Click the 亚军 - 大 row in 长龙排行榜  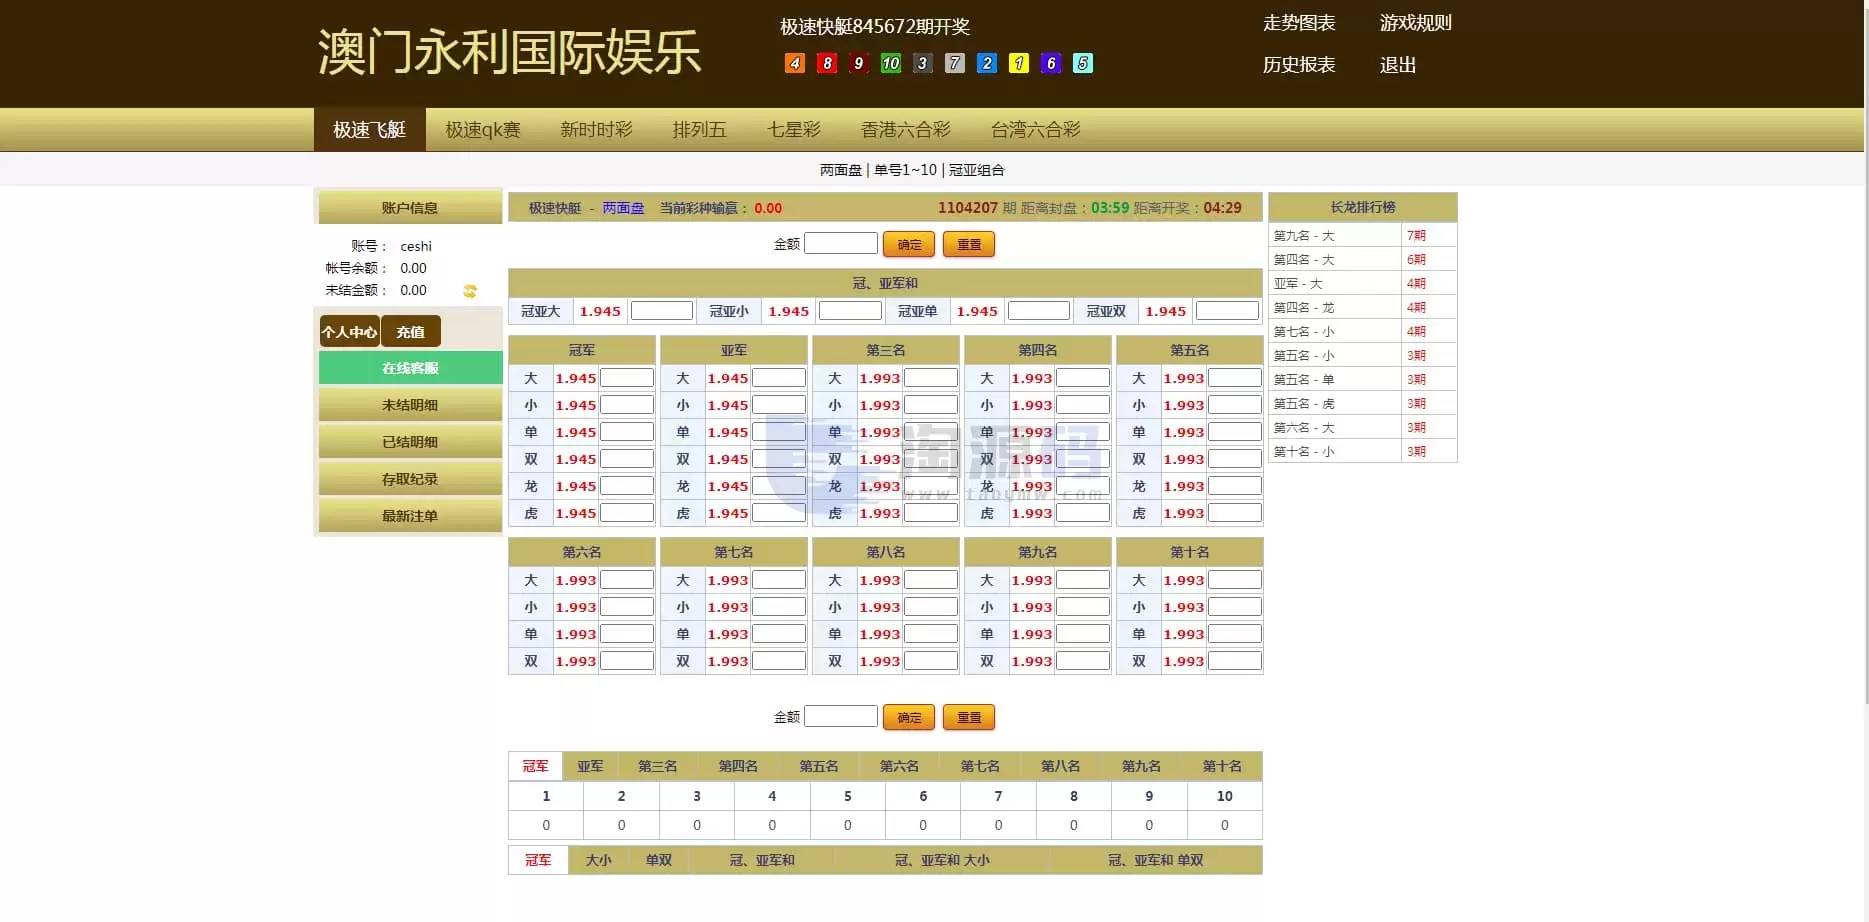point(1363,284)
